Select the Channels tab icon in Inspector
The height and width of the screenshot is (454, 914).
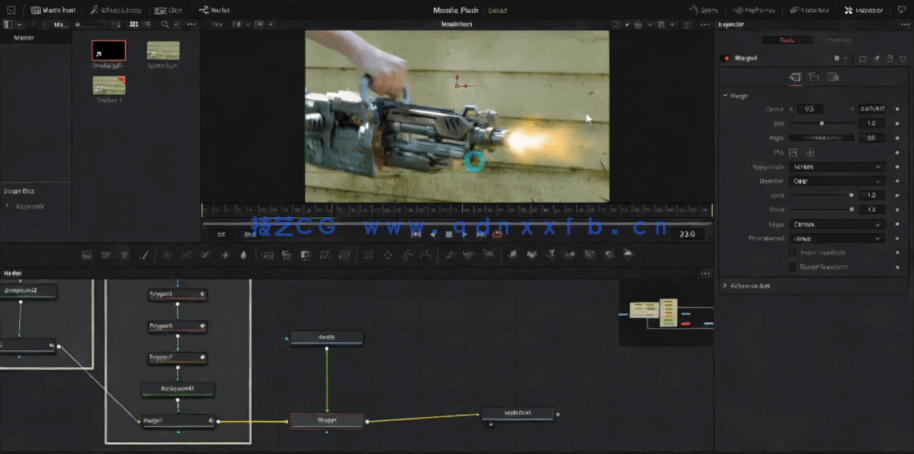pos(814,77)
